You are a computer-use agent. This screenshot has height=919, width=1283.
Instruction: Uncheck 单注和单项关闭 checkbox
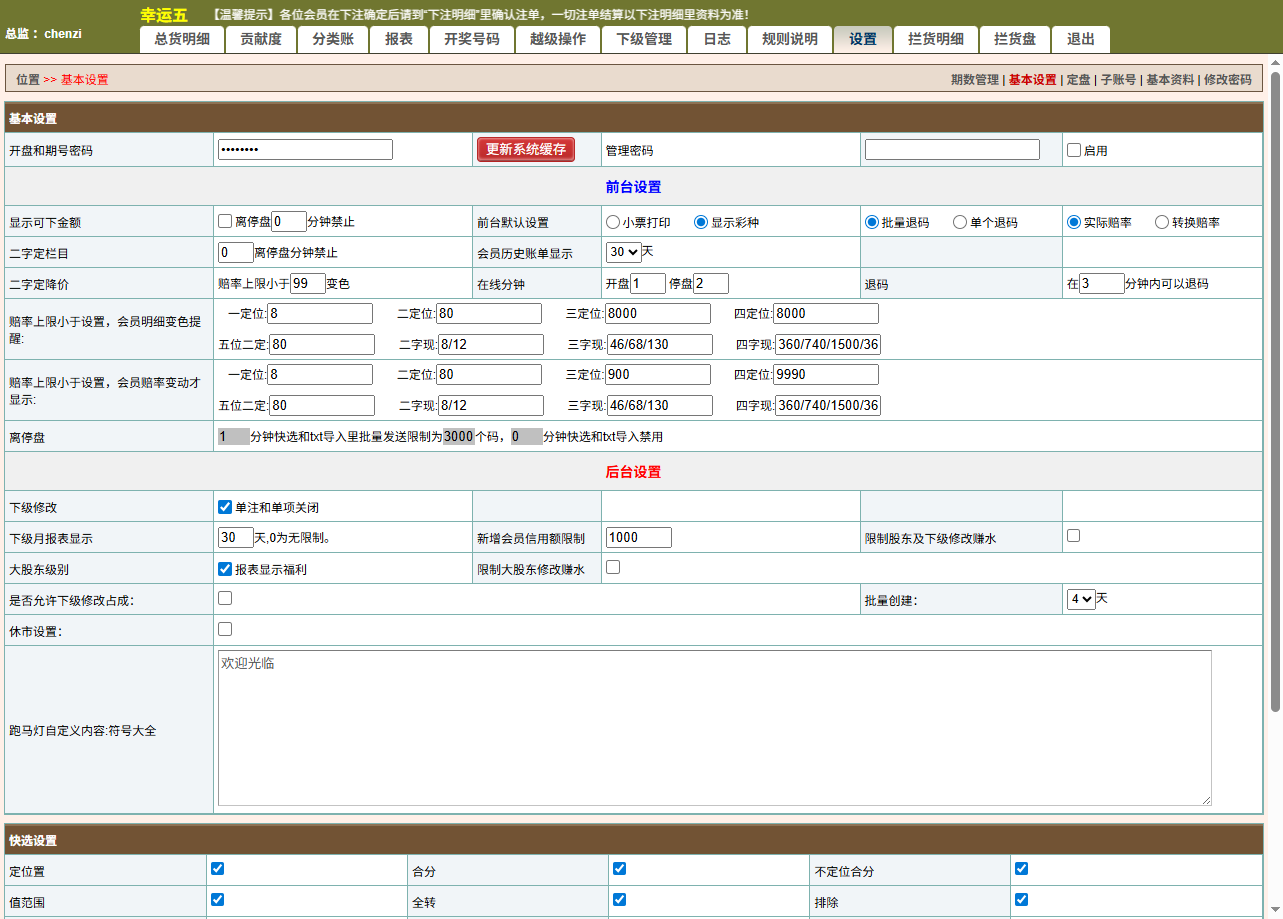(225, 507)
